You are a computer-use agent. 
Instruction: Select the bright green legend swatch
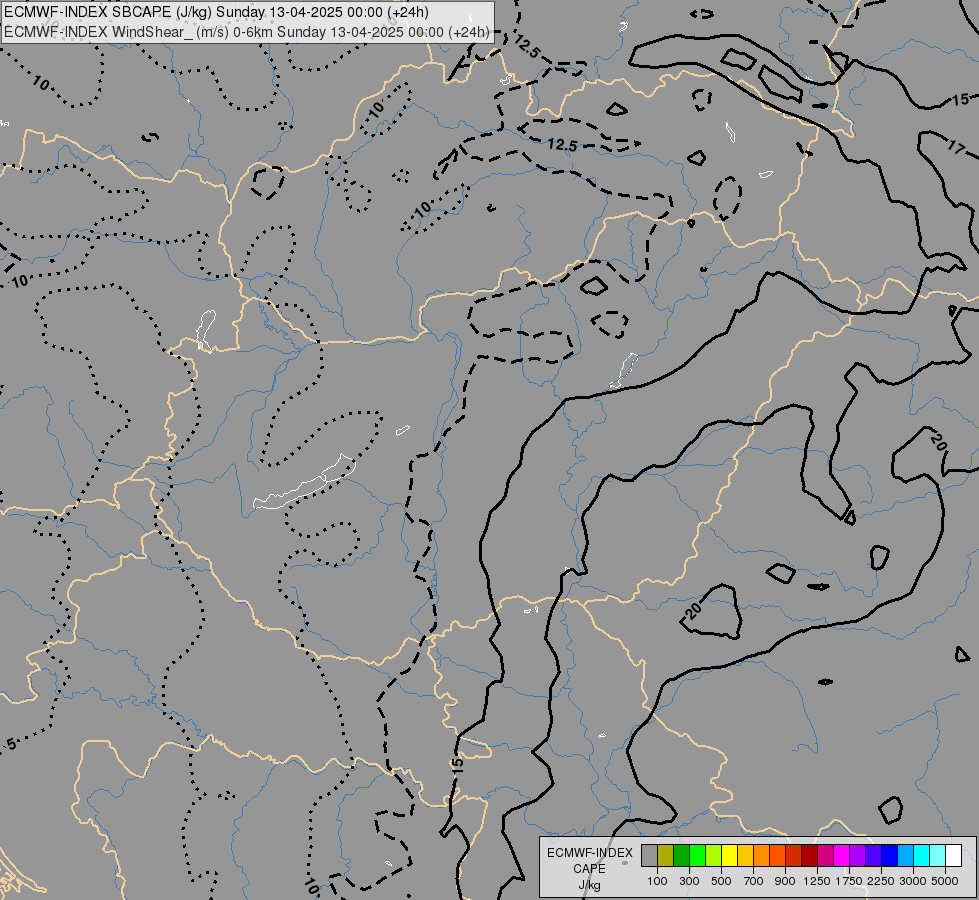697,856
